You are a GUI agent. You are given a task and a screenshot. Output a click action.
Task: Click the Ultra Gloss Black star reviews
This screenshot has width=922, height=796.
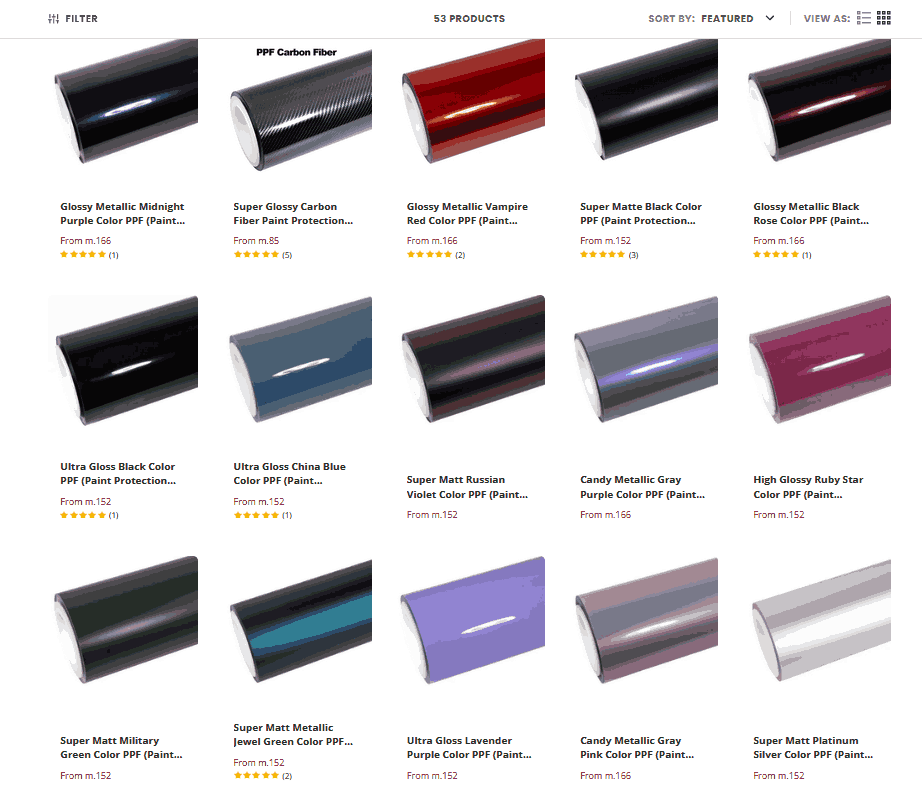[89, 515]
